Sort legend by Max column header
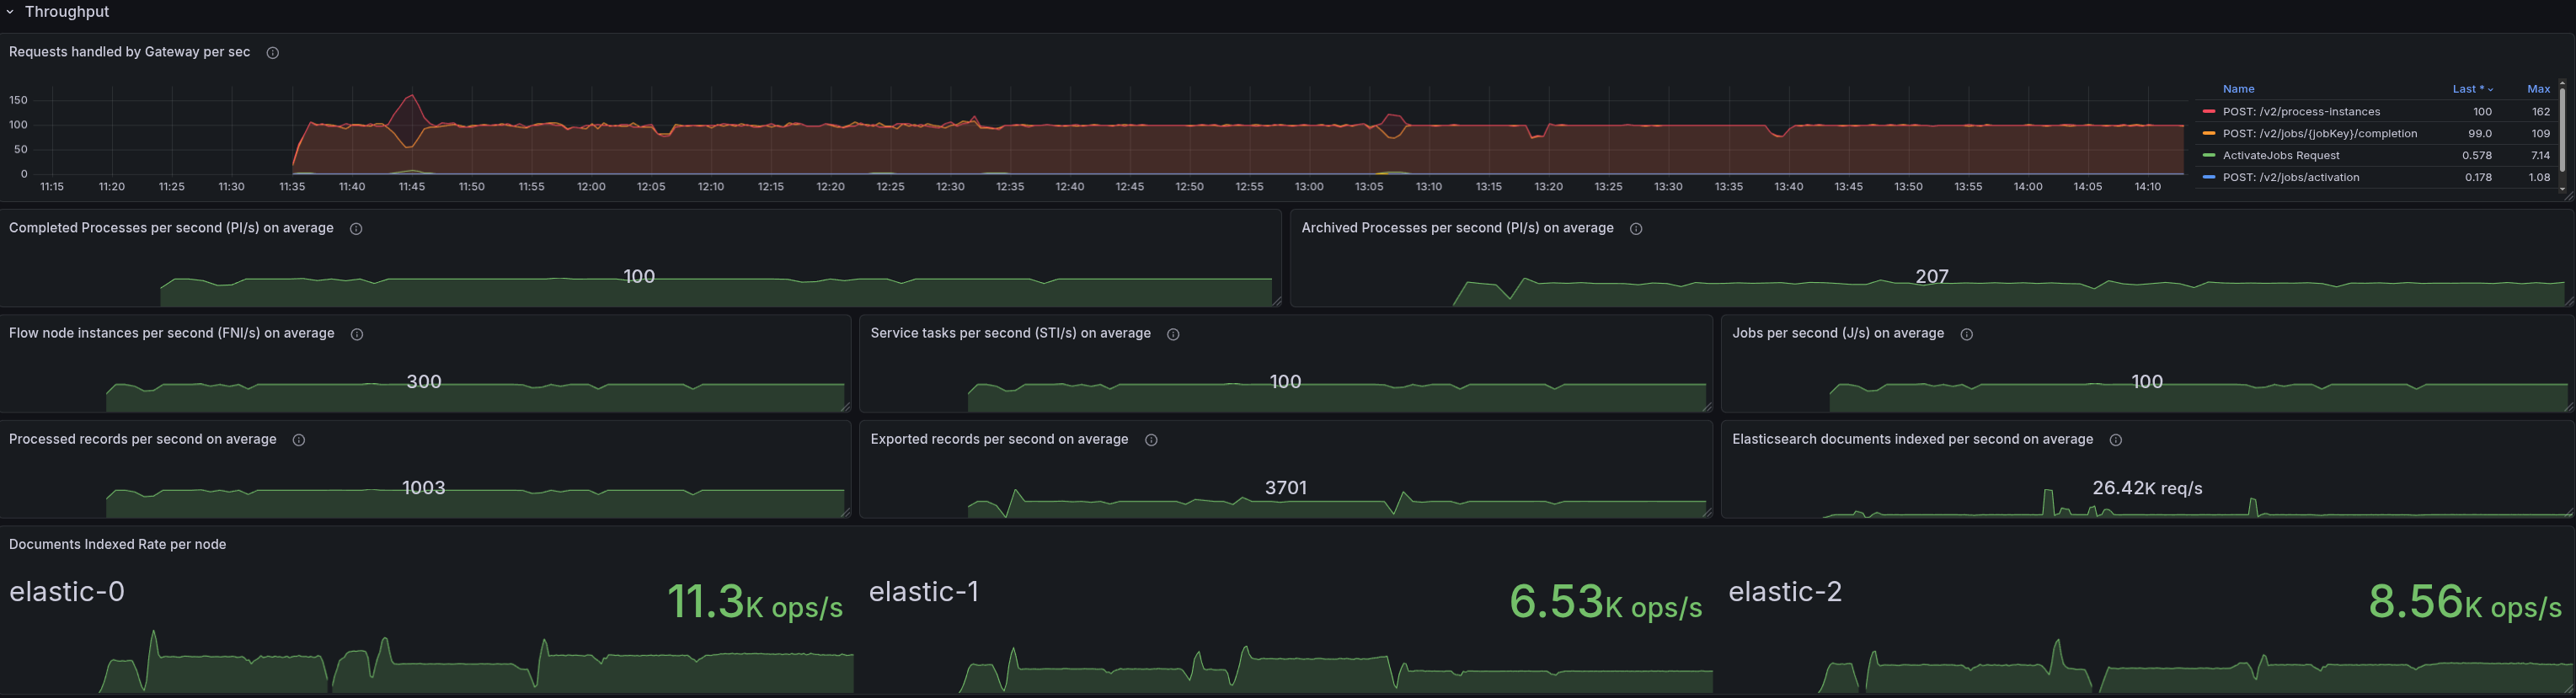 click(x=2537, y=89)
